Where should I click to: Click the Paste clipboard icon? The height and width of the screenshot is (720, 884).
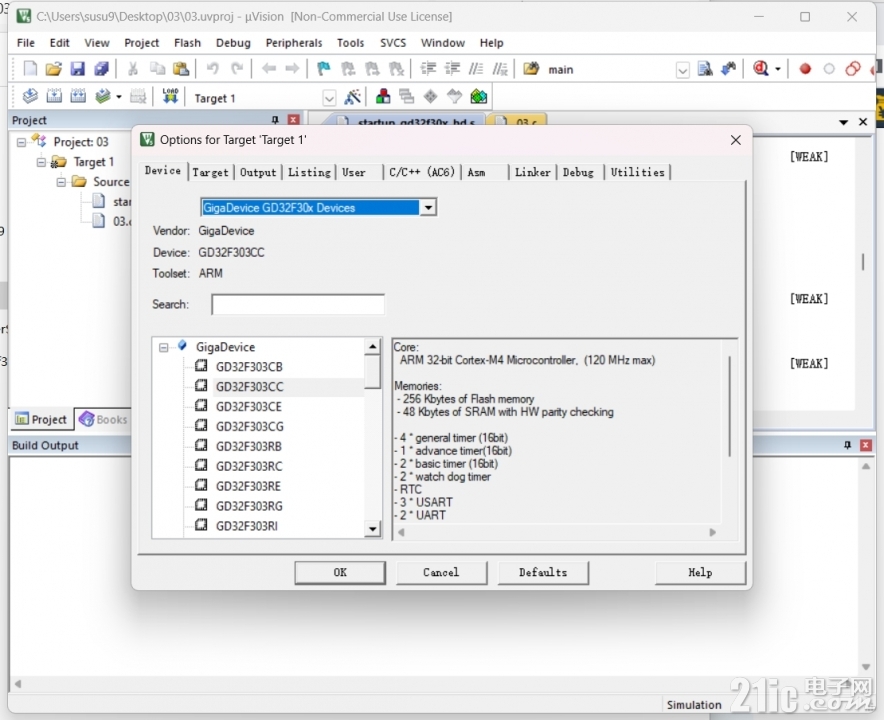pyautogui.click(x=180, y=69)
